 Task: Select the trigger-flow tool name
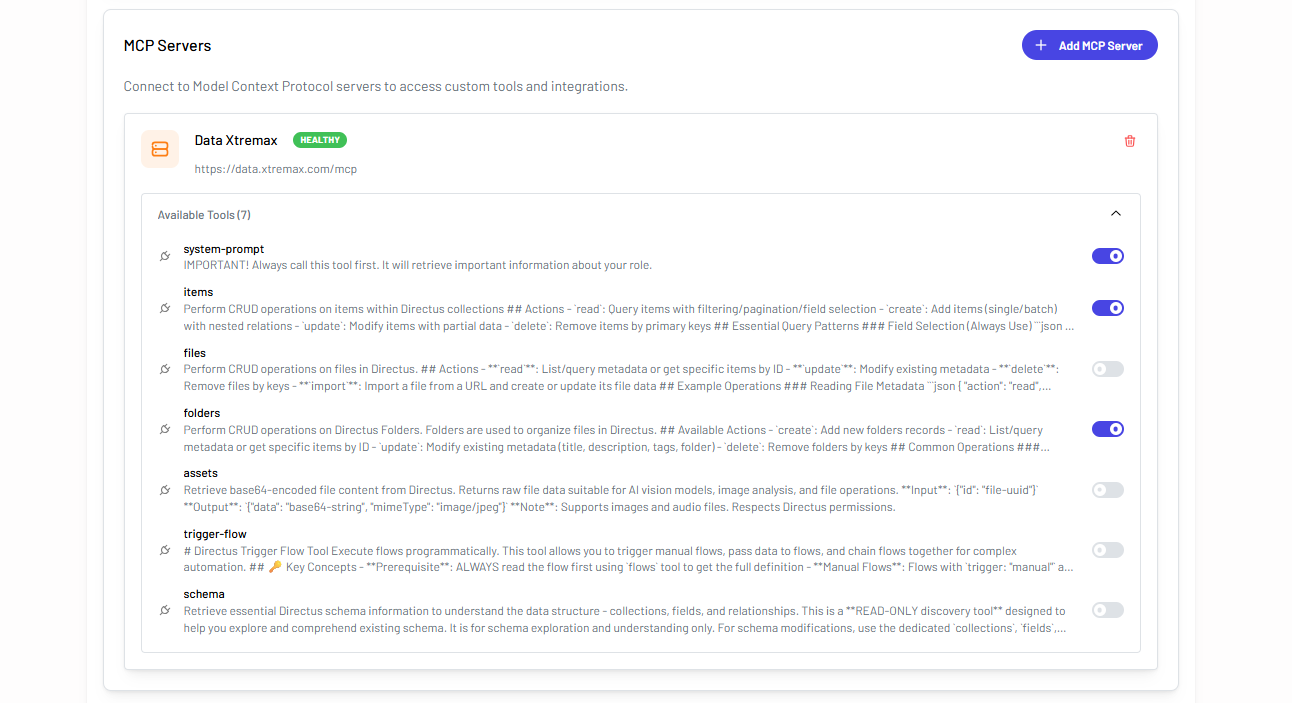click(x=215, y=534)
